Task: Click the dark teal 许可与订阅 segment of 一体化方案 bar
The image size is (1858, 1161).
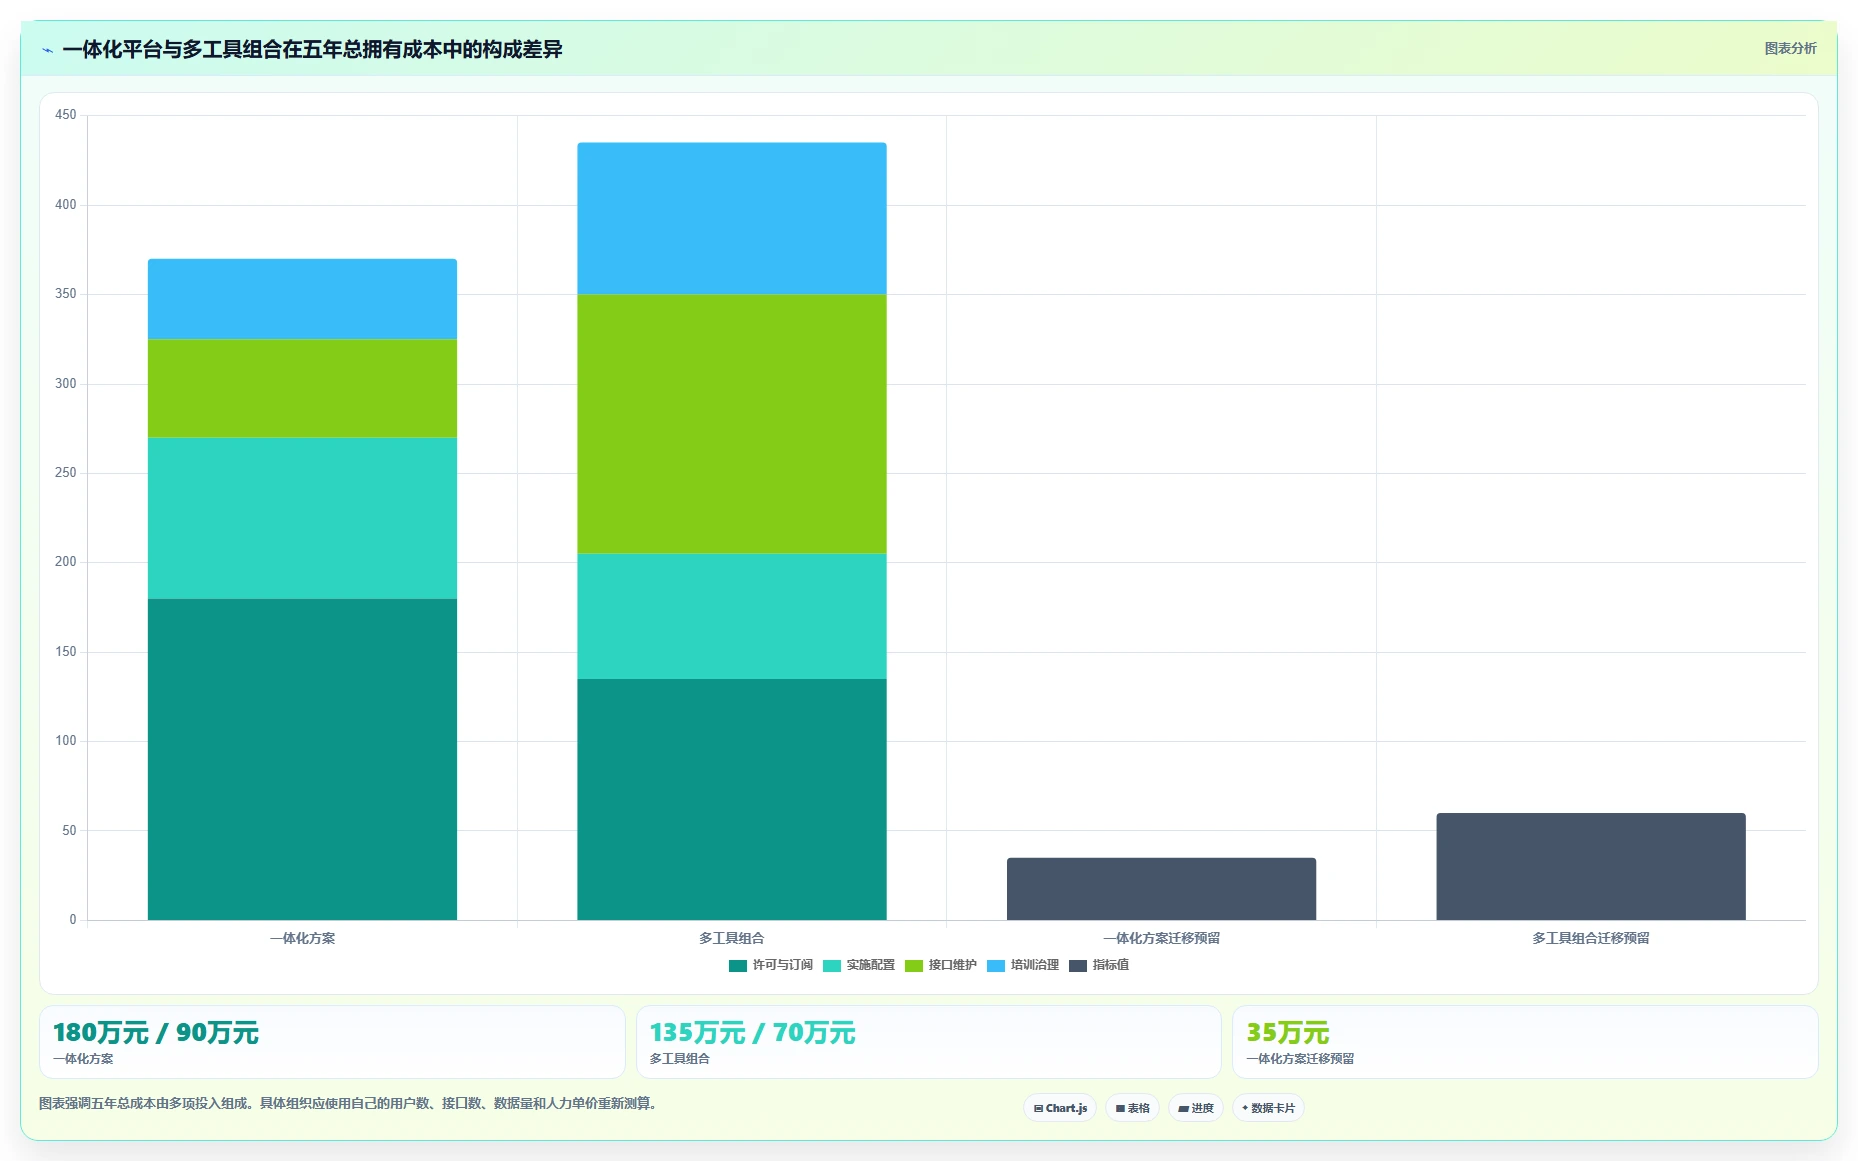Action: (x=302, y=759)
